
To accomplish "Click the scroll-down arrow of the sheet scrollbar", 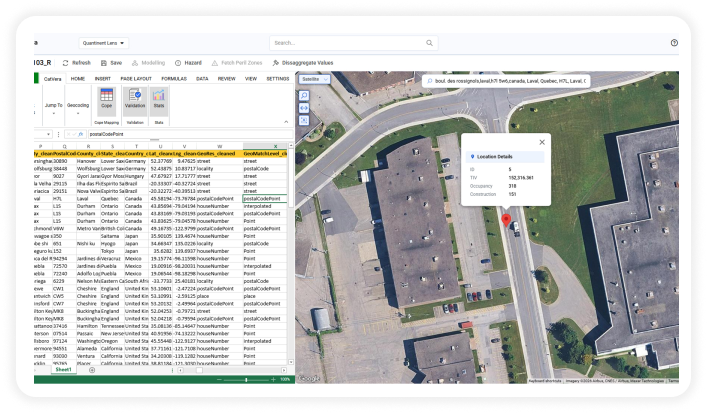I will (291, 362).
